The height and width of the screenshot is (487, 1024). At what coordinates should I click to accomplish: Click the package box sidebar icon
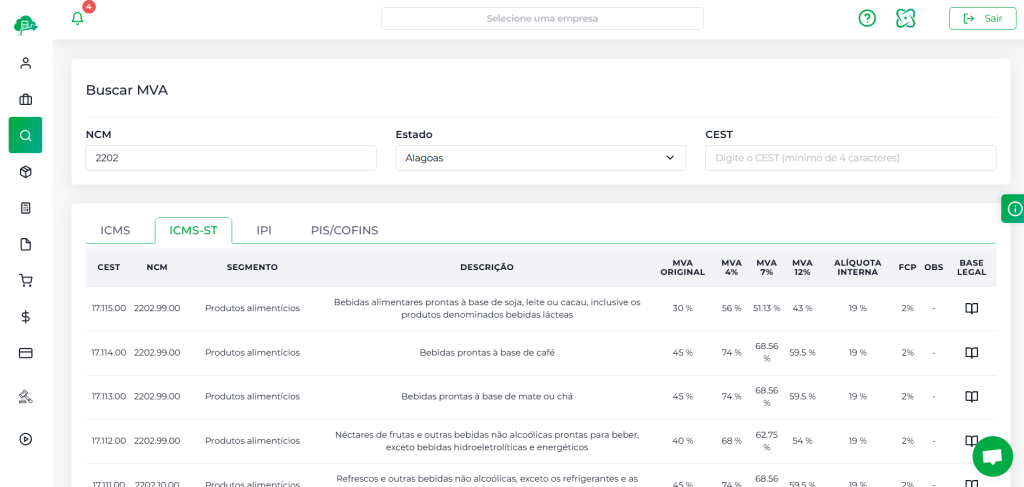26,172
